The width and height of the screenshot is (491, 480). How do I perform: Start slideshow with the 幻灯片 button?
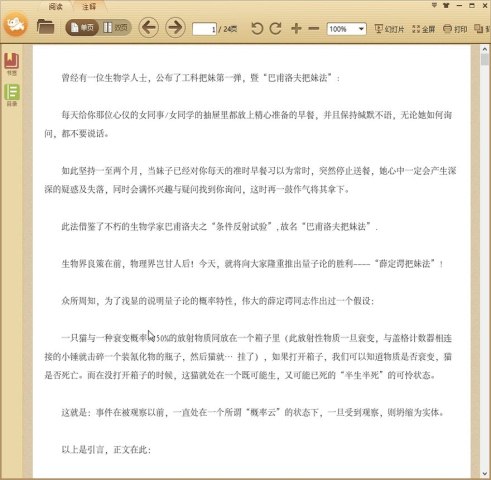(x=389, y=29)
